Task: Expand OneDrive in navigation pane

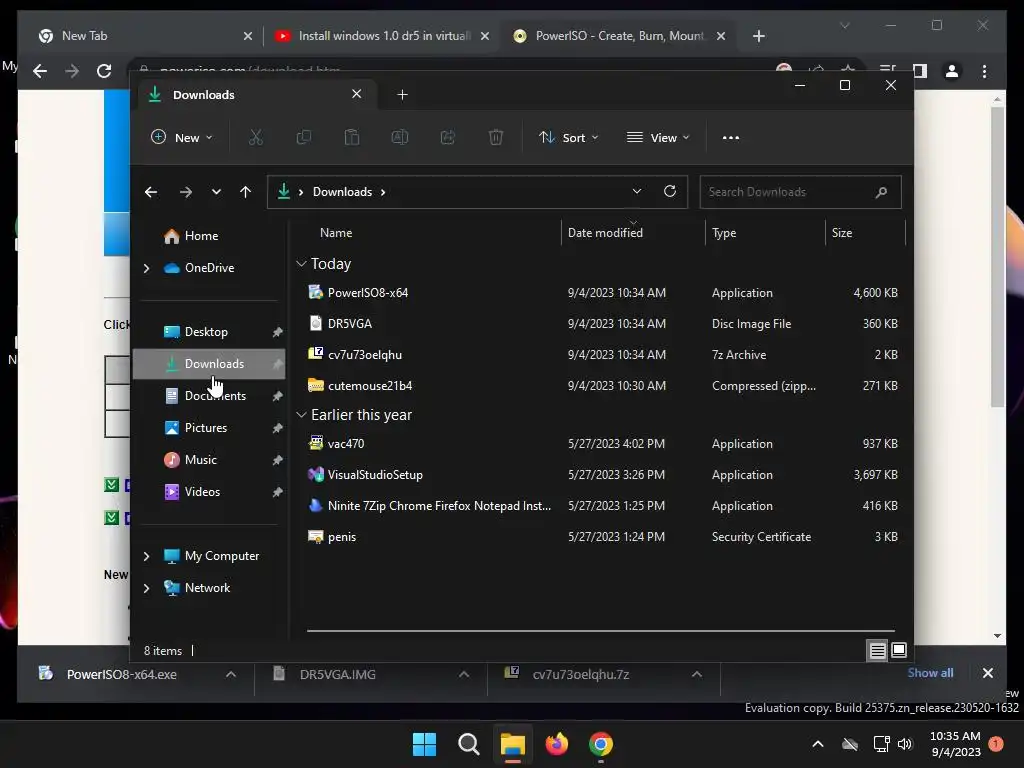Action: (x=146, y=268)
